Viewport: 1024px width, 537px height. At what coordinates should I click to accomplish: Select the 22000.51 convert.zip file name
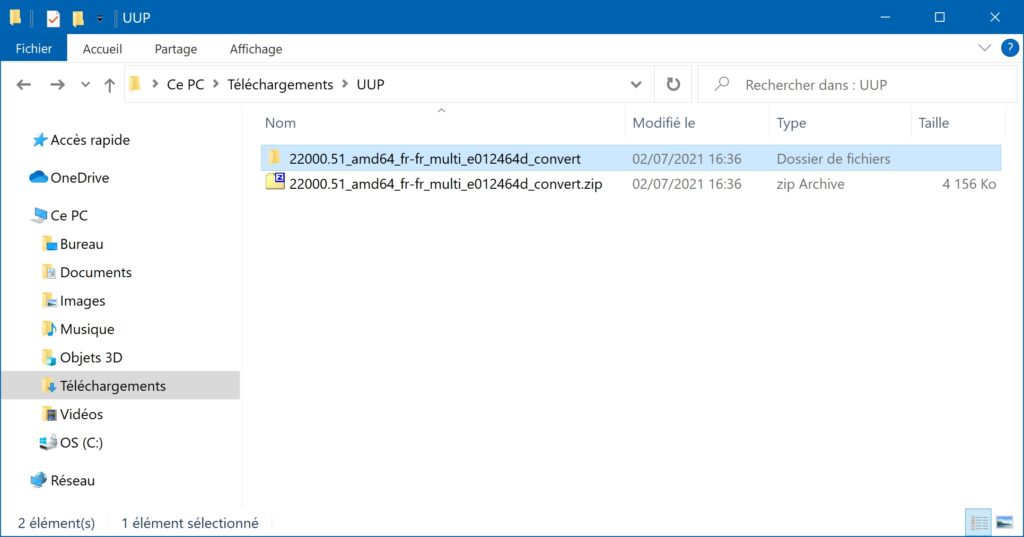pyautogui.click(x=445, y=184)
